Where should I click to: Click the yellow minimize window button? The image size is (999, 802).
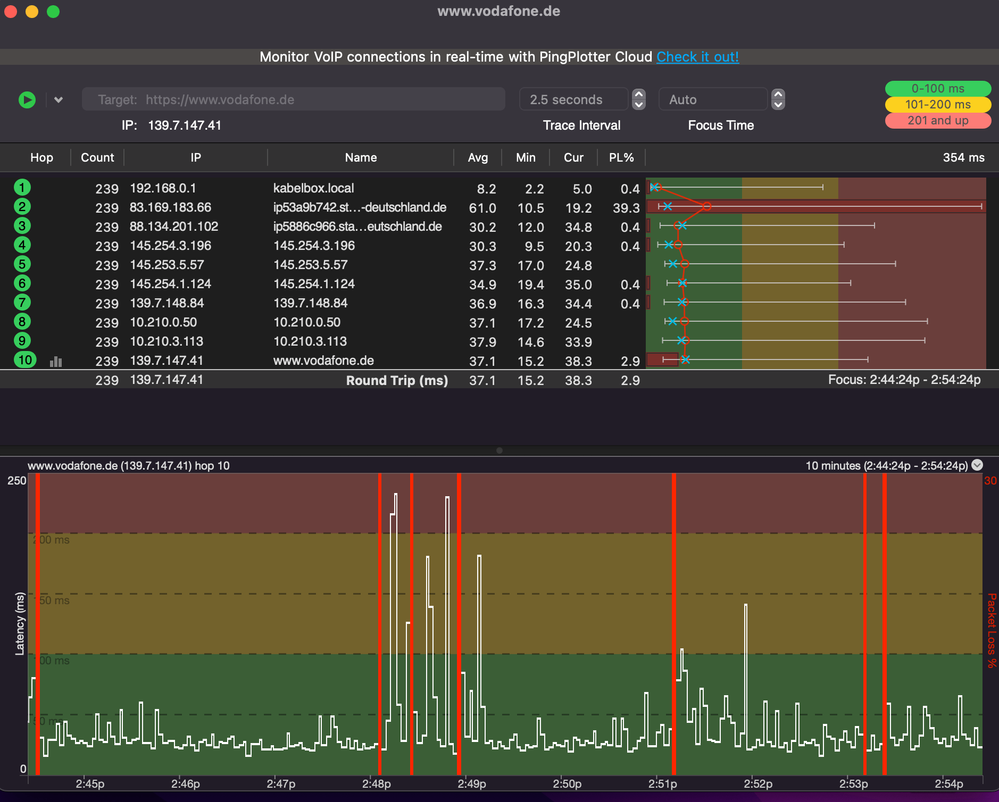click(x=32, y=11)
